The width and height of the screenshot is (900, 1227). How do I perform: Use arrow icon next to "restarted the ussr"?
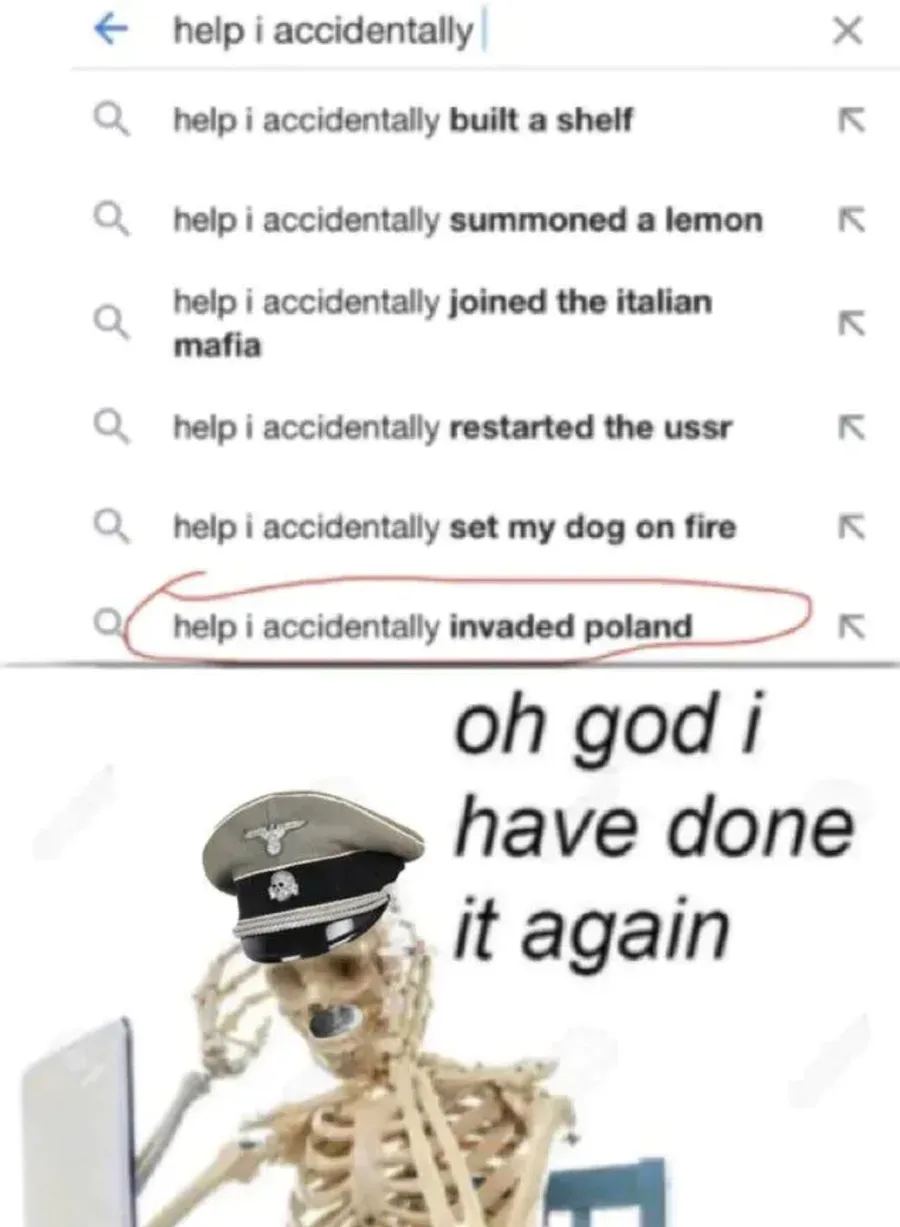tap(849, 428)
